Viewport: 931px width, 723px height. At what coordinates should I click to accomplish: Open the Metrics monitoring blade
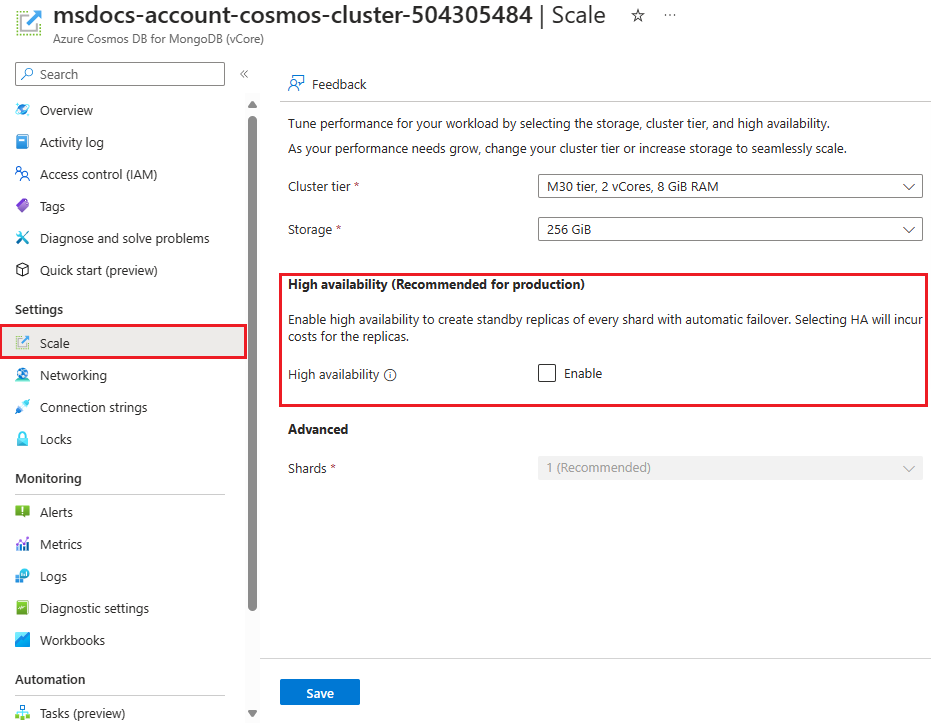pos(59,544)
